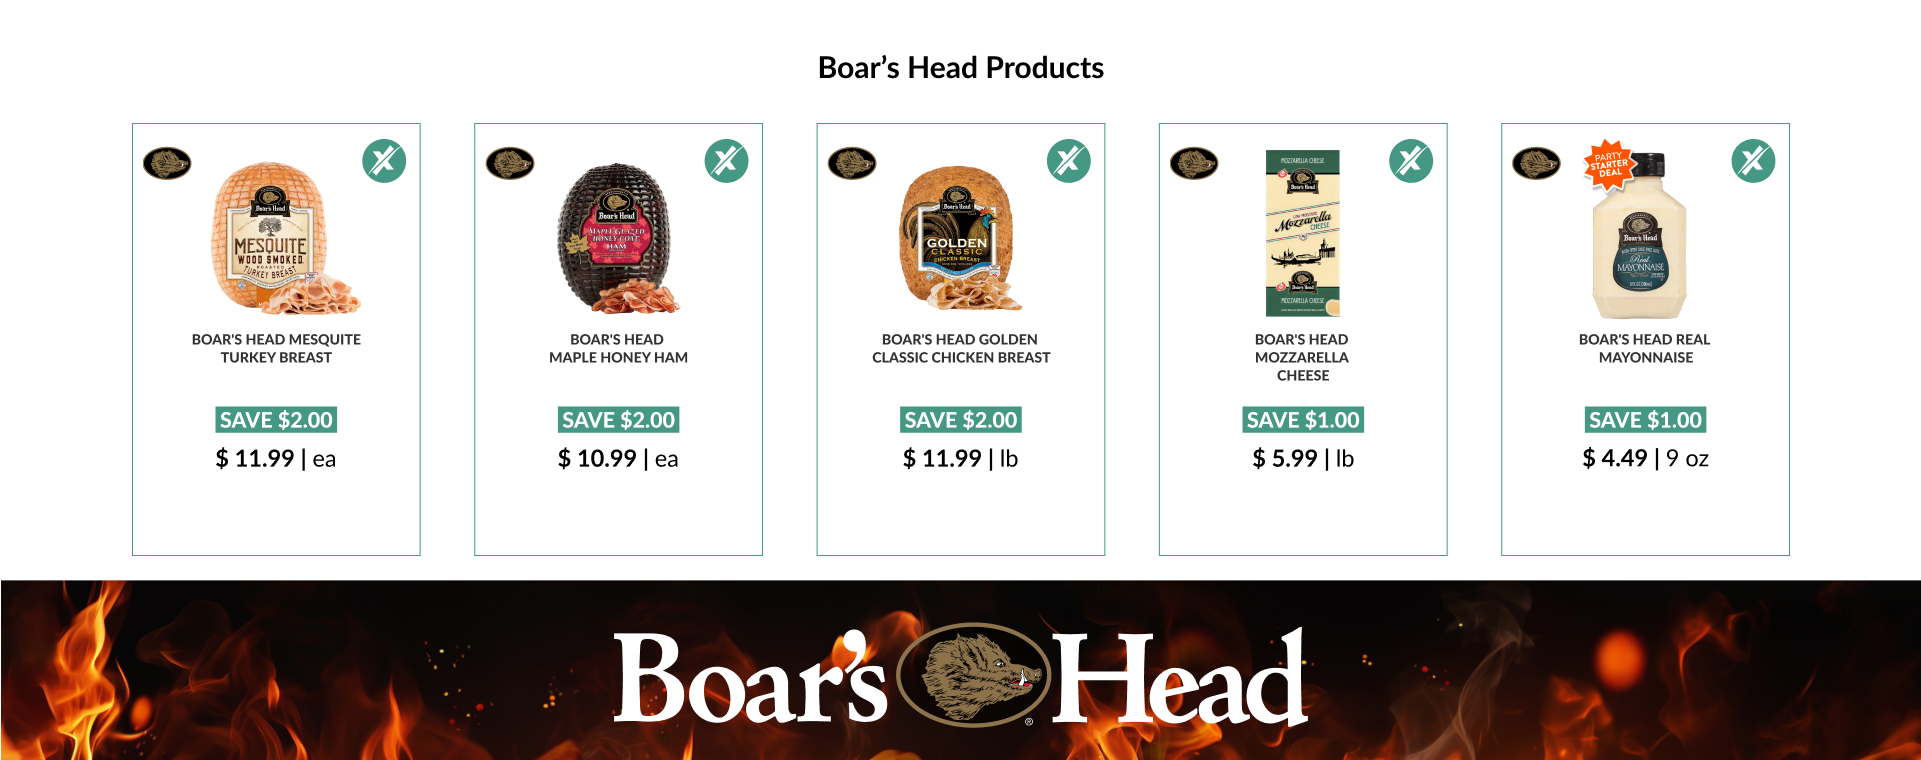Screen dimensions: 1921x760
Task: Open the Real Mayonnaise bottle image
Action: (x=1640, y=236)
